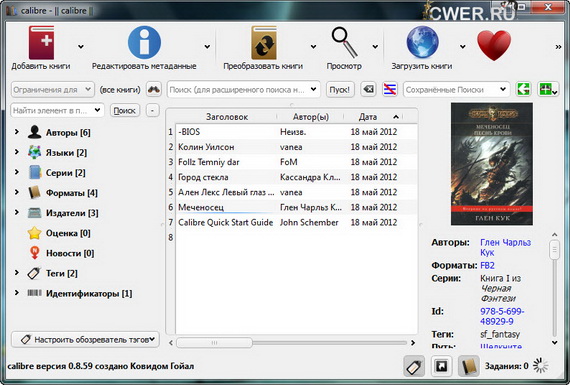Open the Ограничения для combo box

point(53,89)
